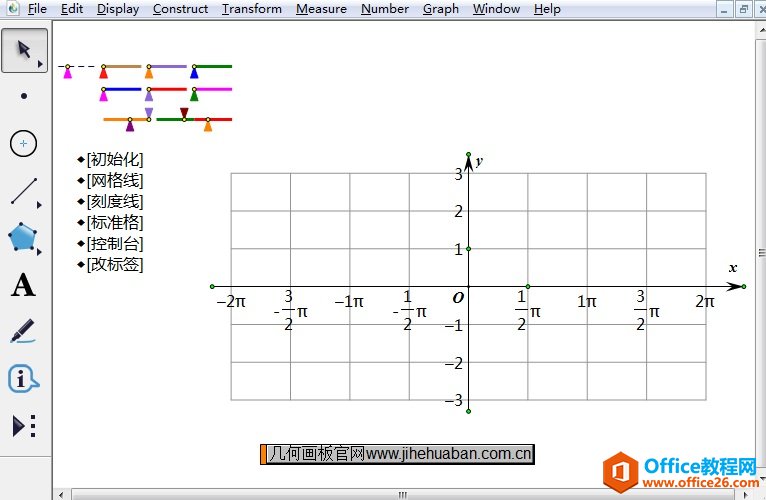
Task: Select the green point at ½π on x-axis
Action: click(x=528, y=286)
